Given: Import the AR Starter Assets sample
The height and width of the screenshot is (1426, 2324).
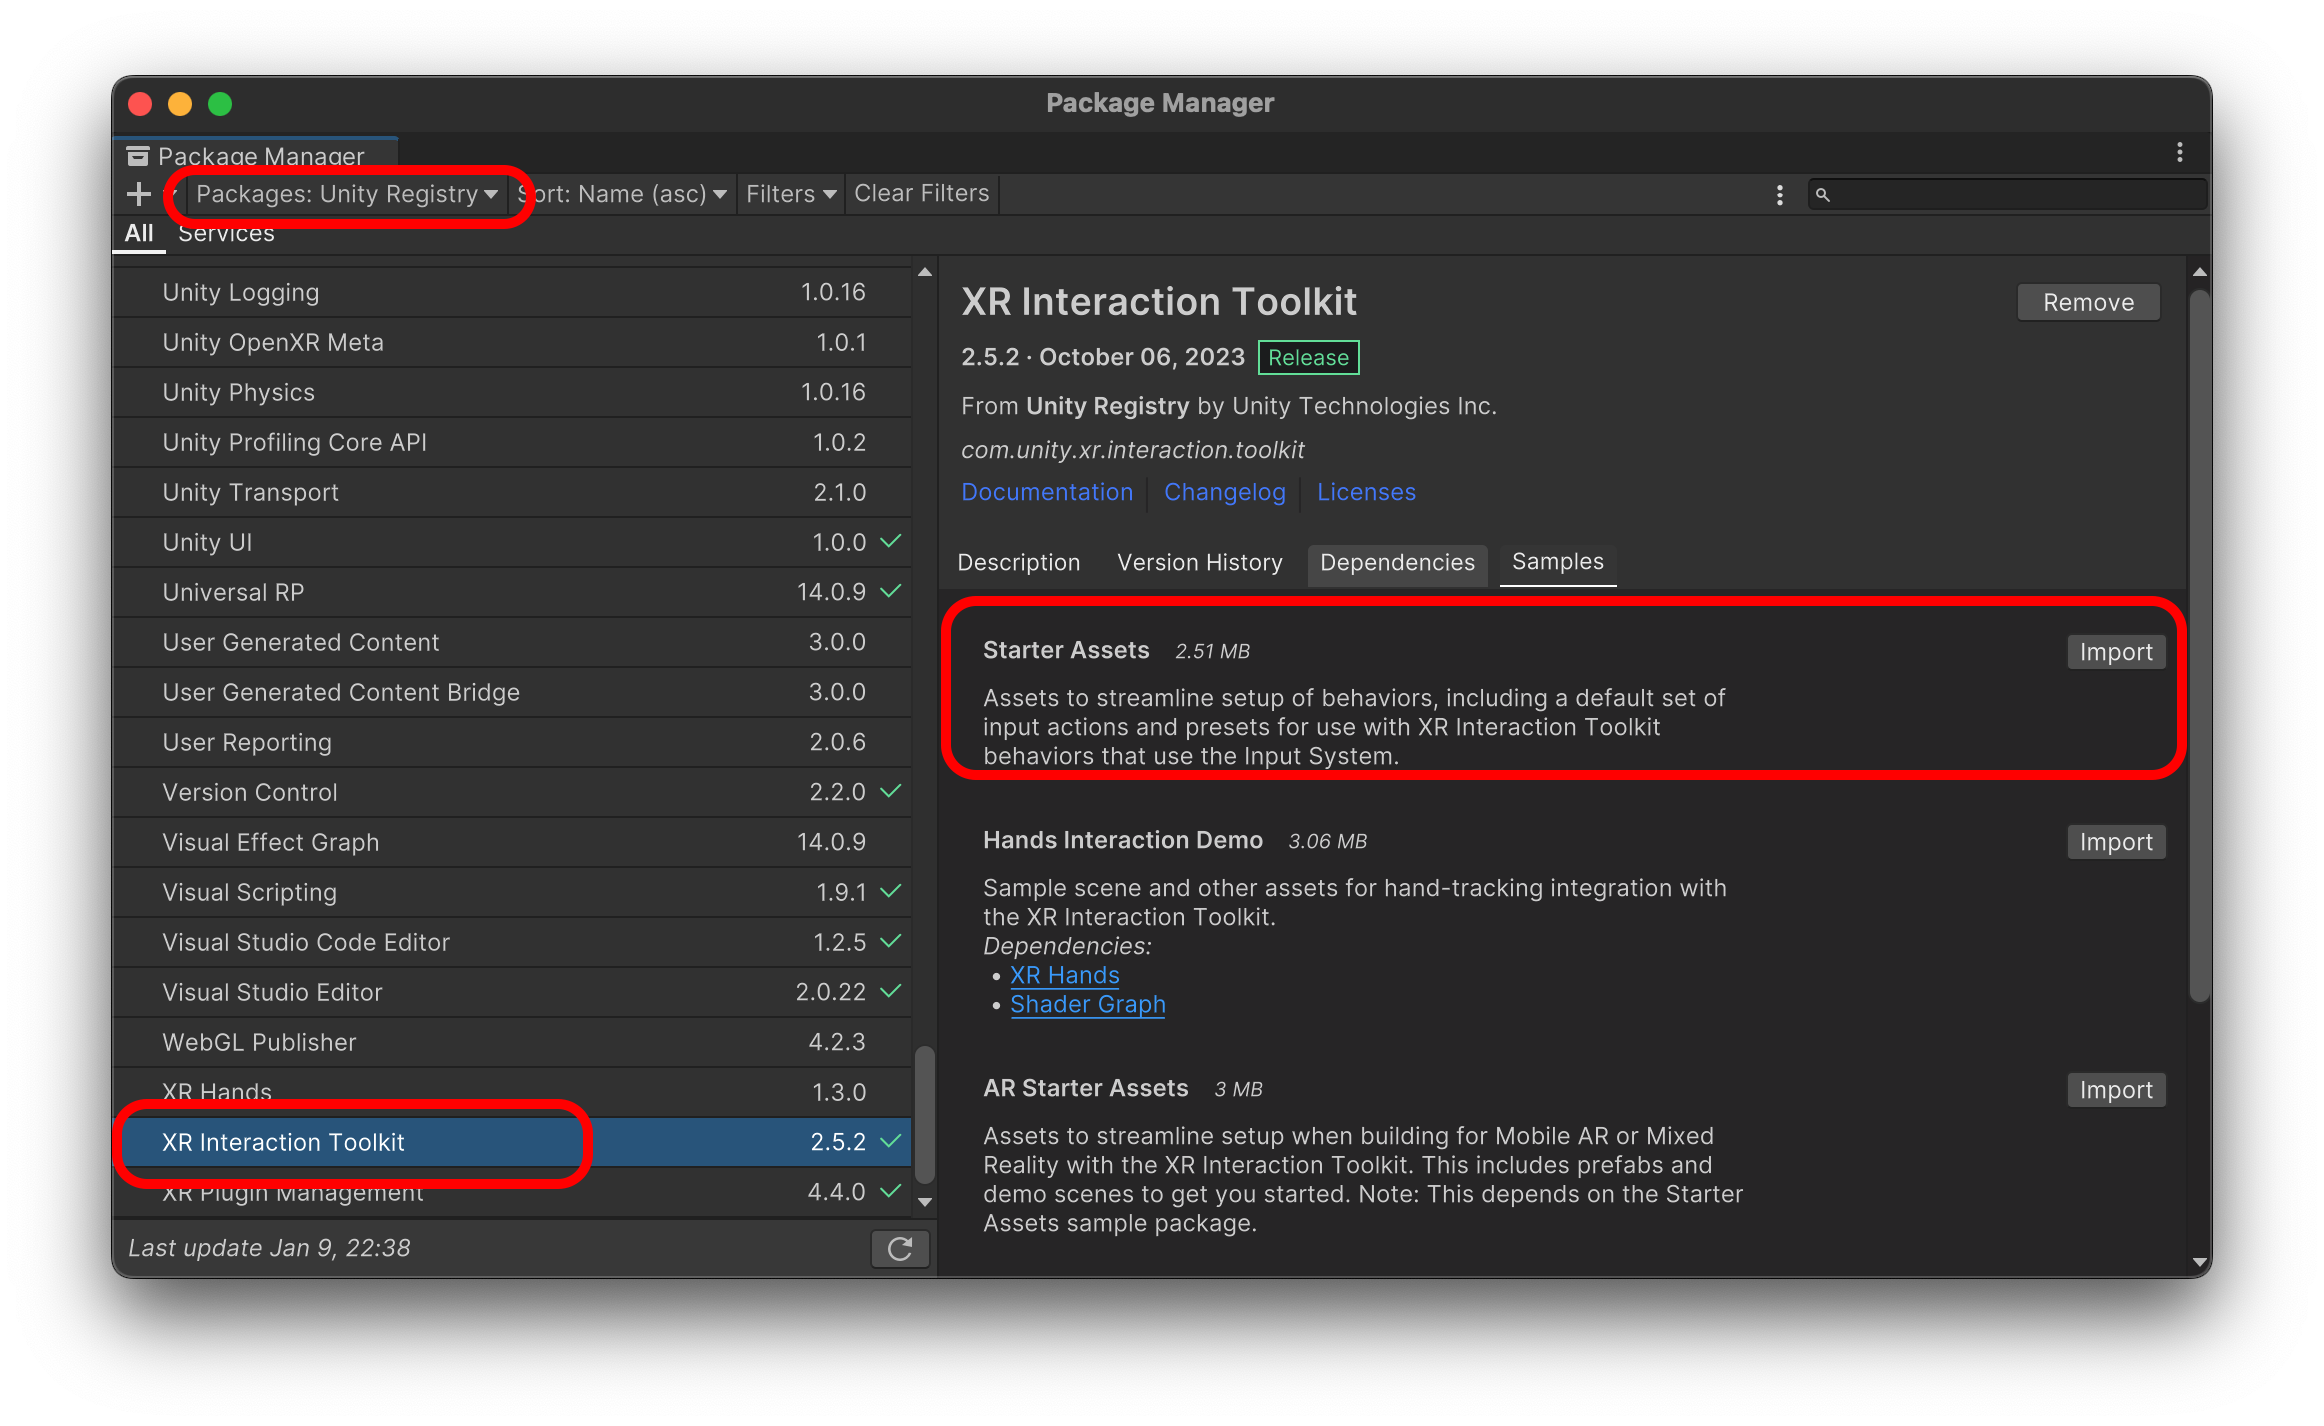Looking at the screenshot, I should pyautogui.click(x=2116, y=1090).
